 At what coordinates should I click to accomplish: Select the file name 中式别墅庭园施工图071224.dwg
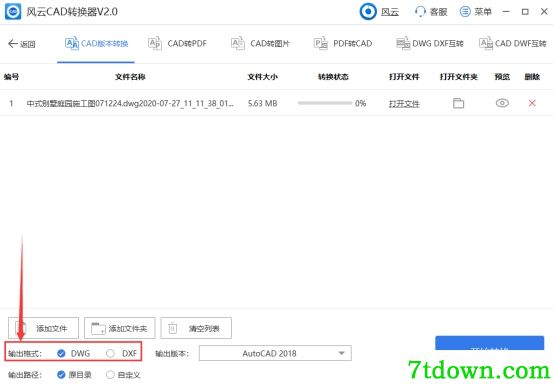point(130,104)
